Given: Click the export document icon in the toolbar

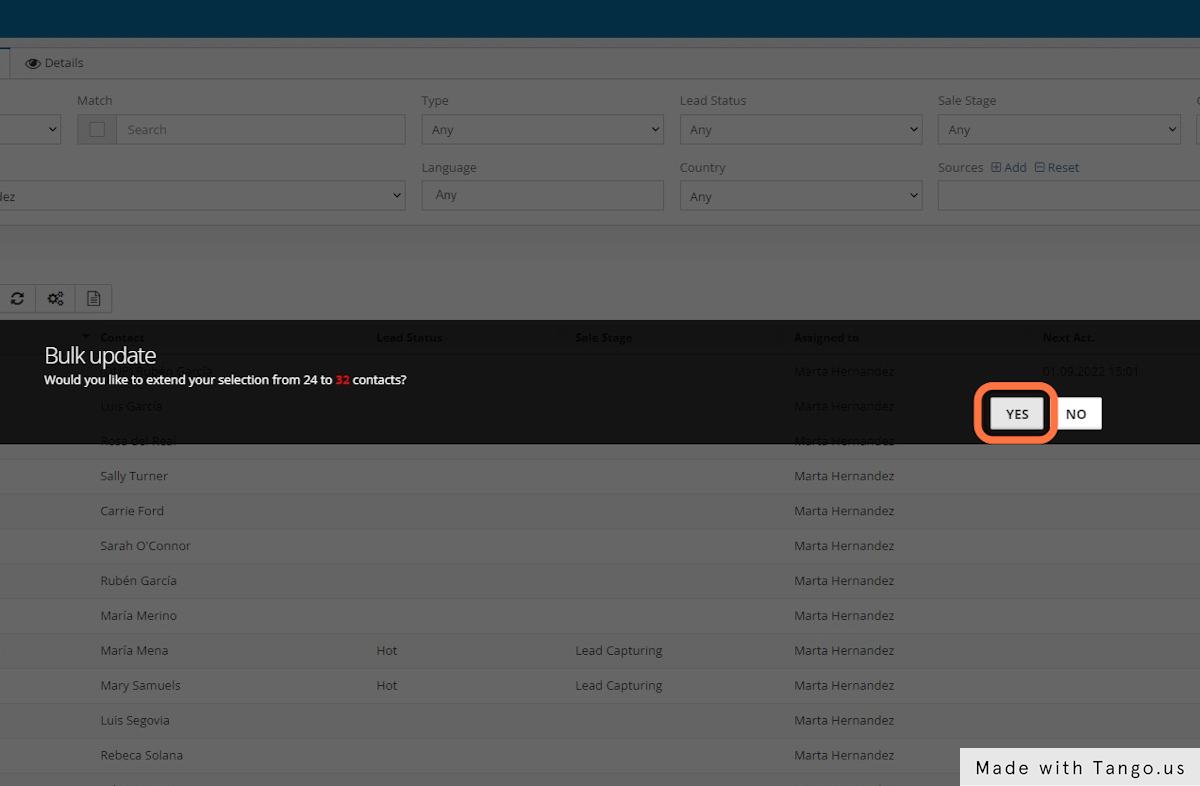Looking at the screenshot, I should pyautogui.click(x=93, y=298).
